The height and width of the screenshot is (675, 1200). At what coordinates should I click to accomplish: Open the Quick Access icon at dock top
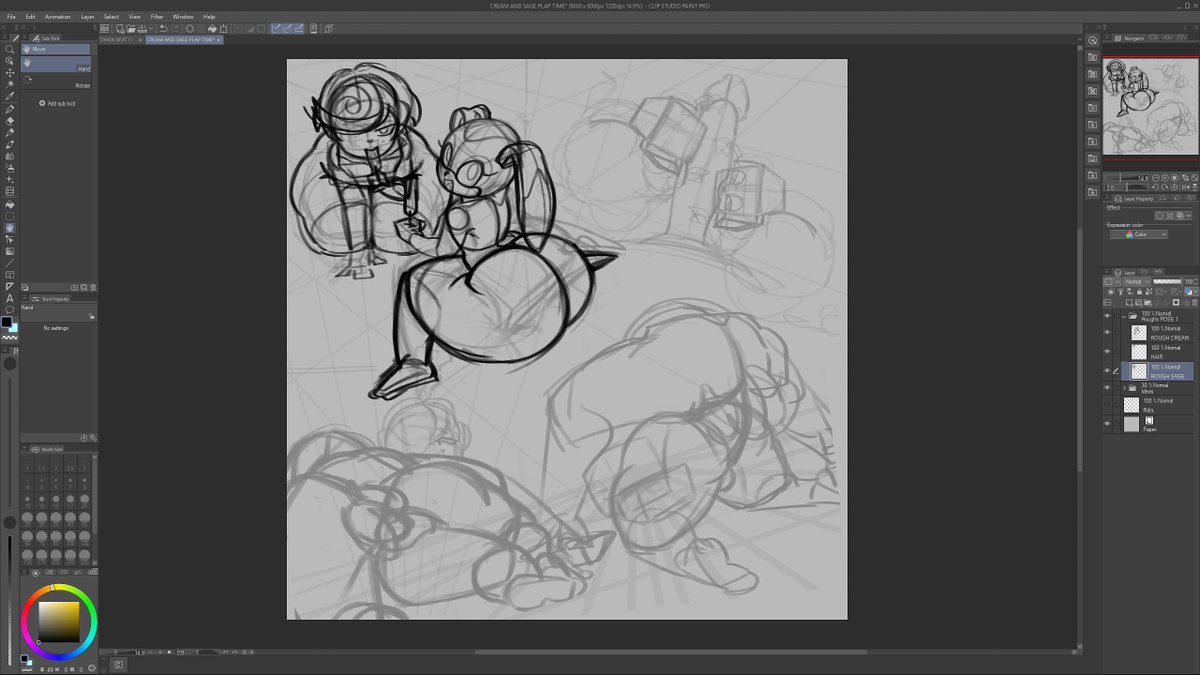pyautogui.click(x=1093, y=40)
